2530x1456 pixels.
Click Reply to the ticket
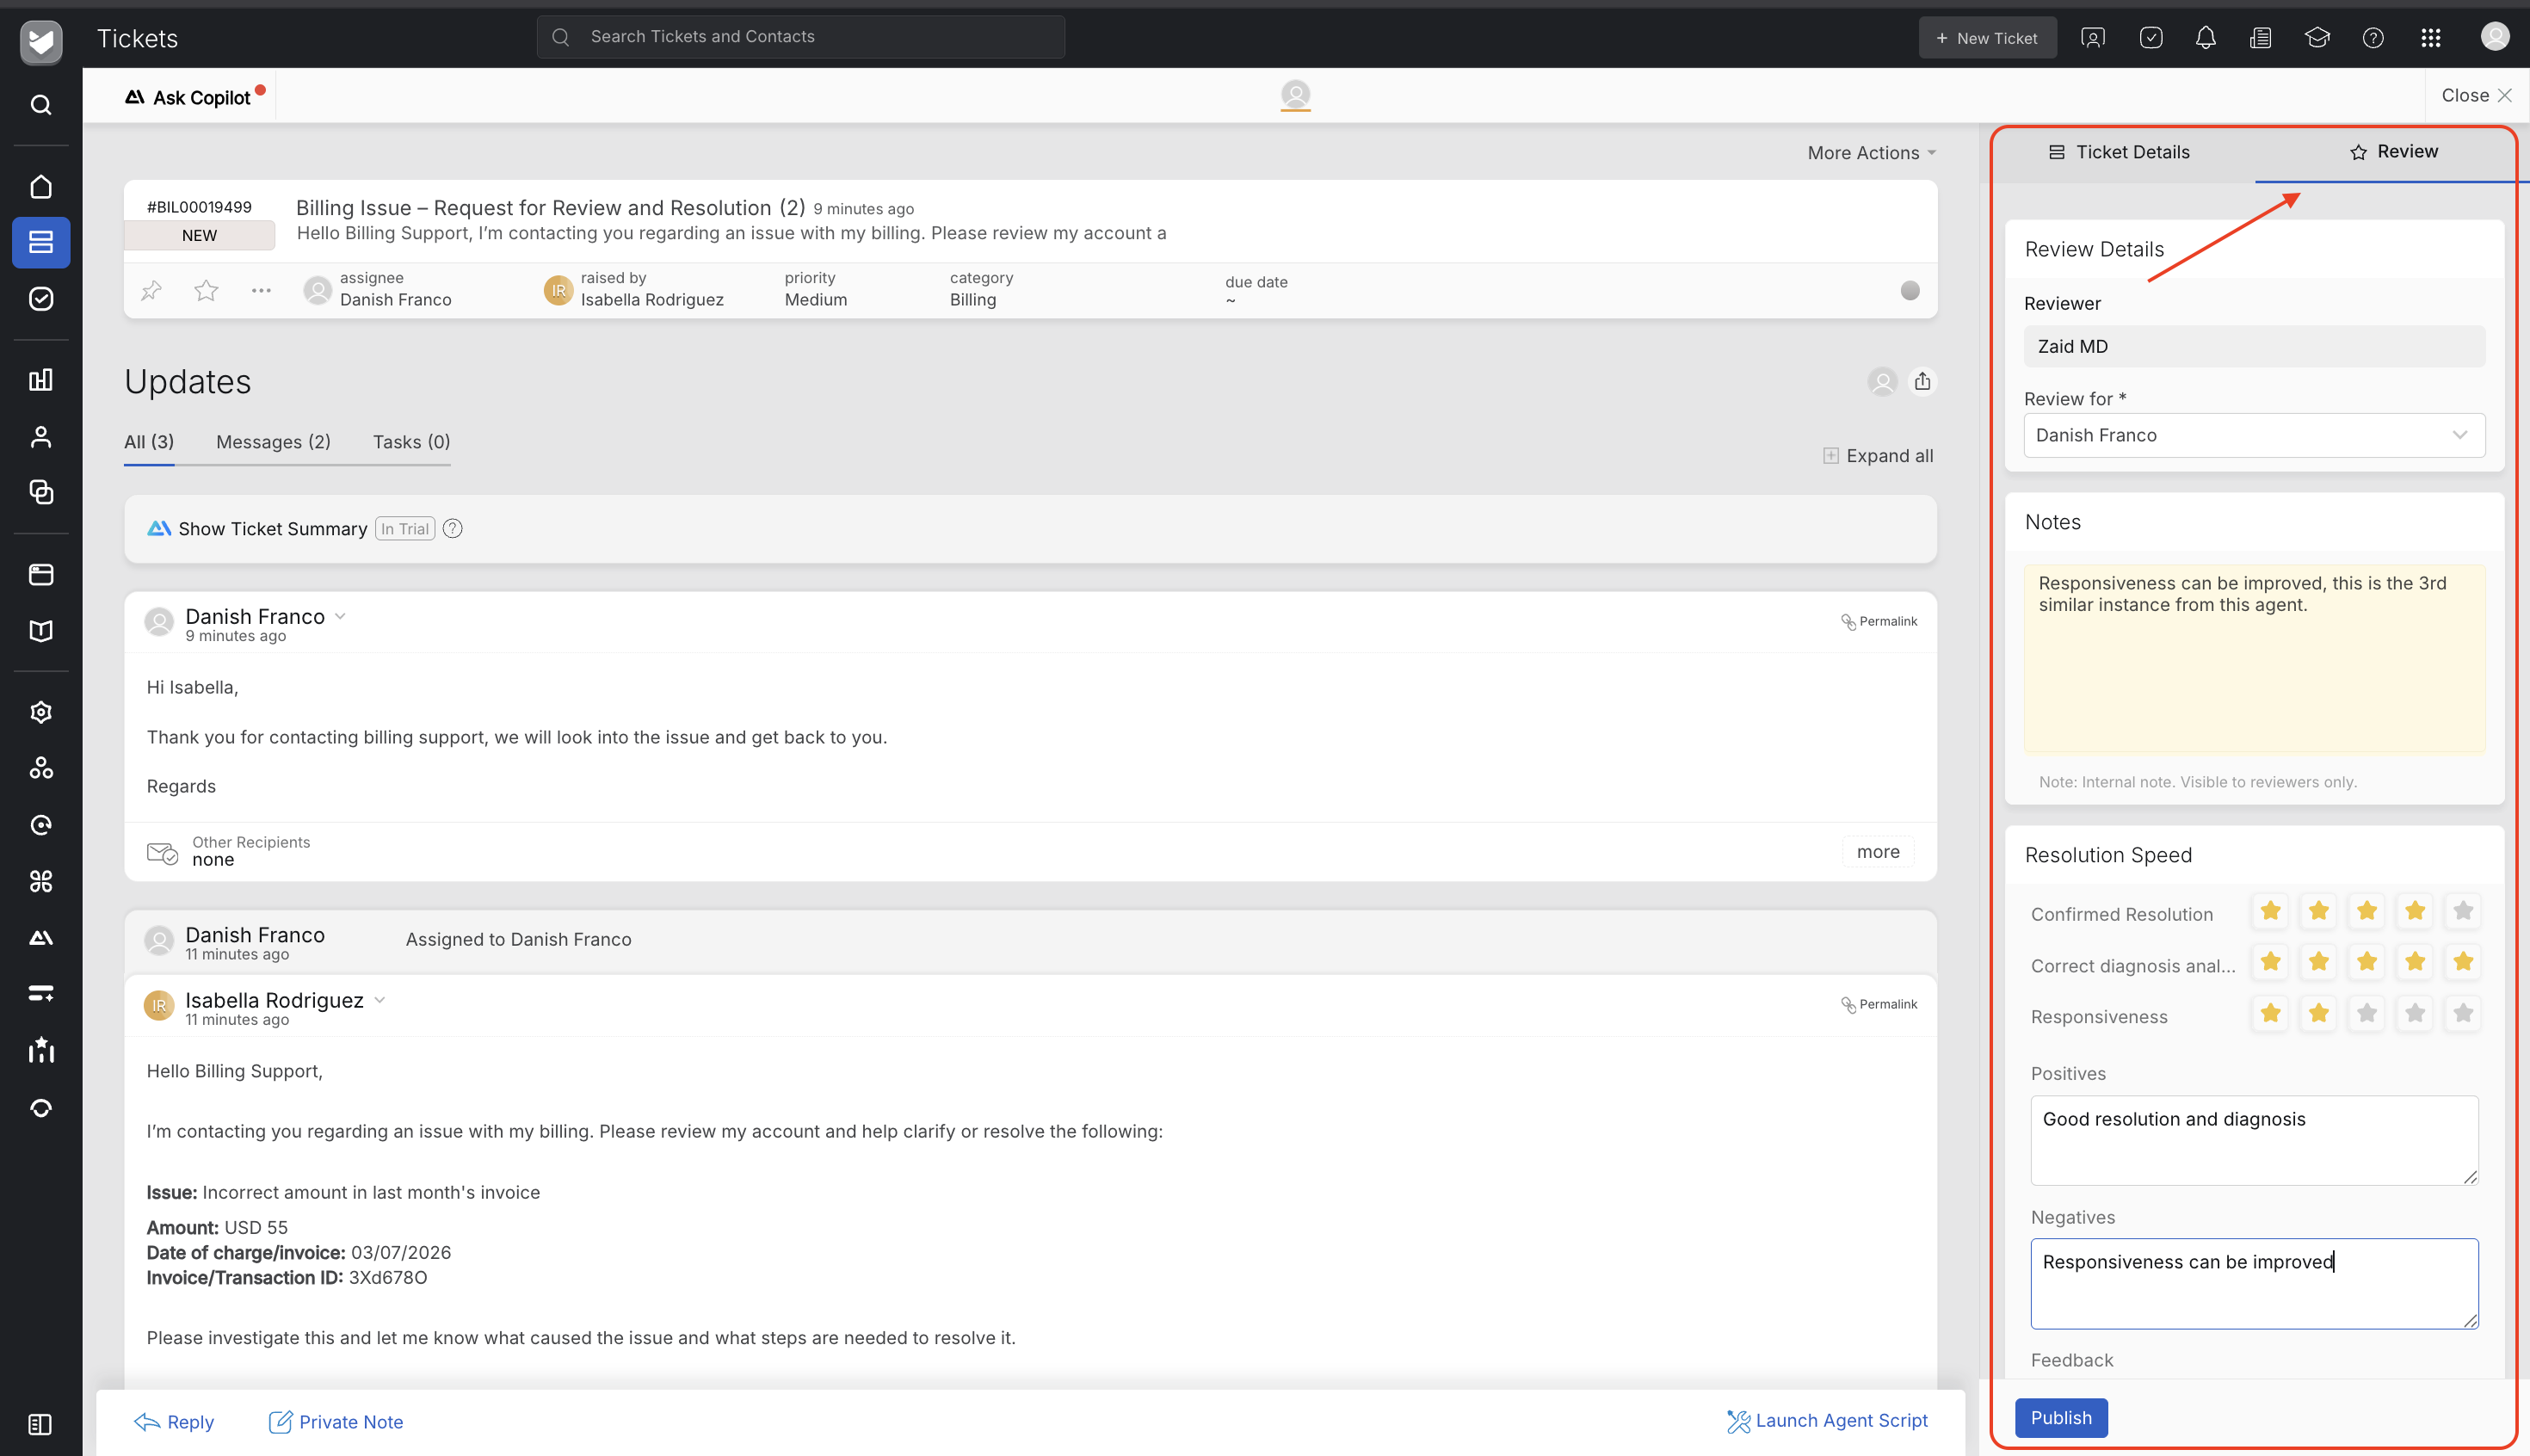pyautogui.click(x=174, y=1422)
